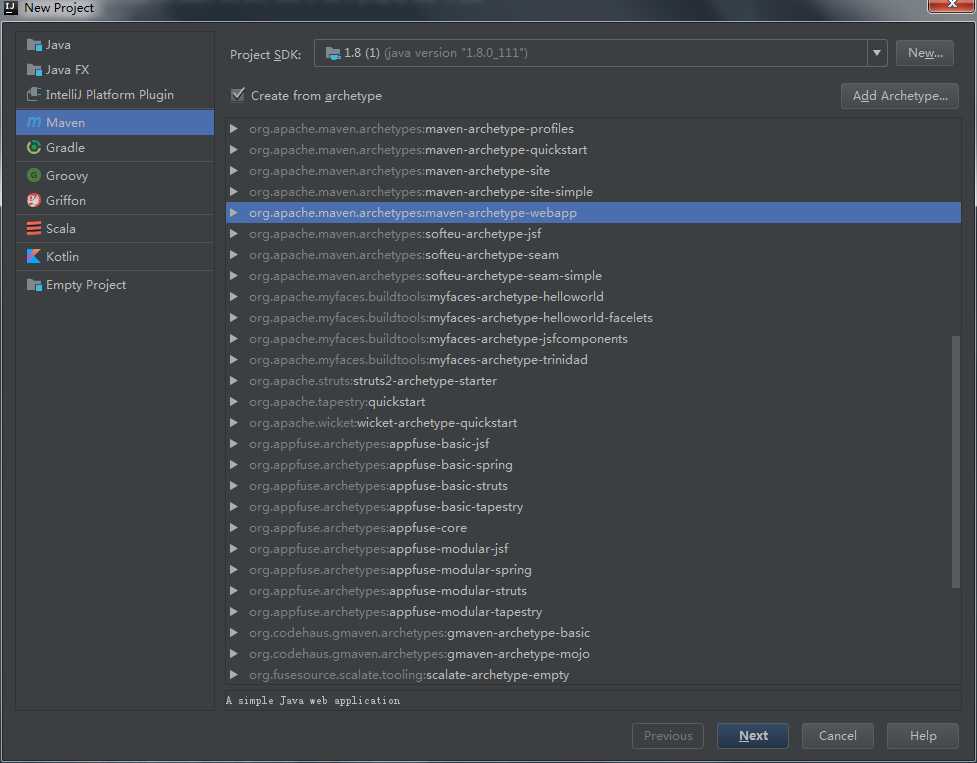
Task: Choose Java FX project type label
Action: [67, 70]
